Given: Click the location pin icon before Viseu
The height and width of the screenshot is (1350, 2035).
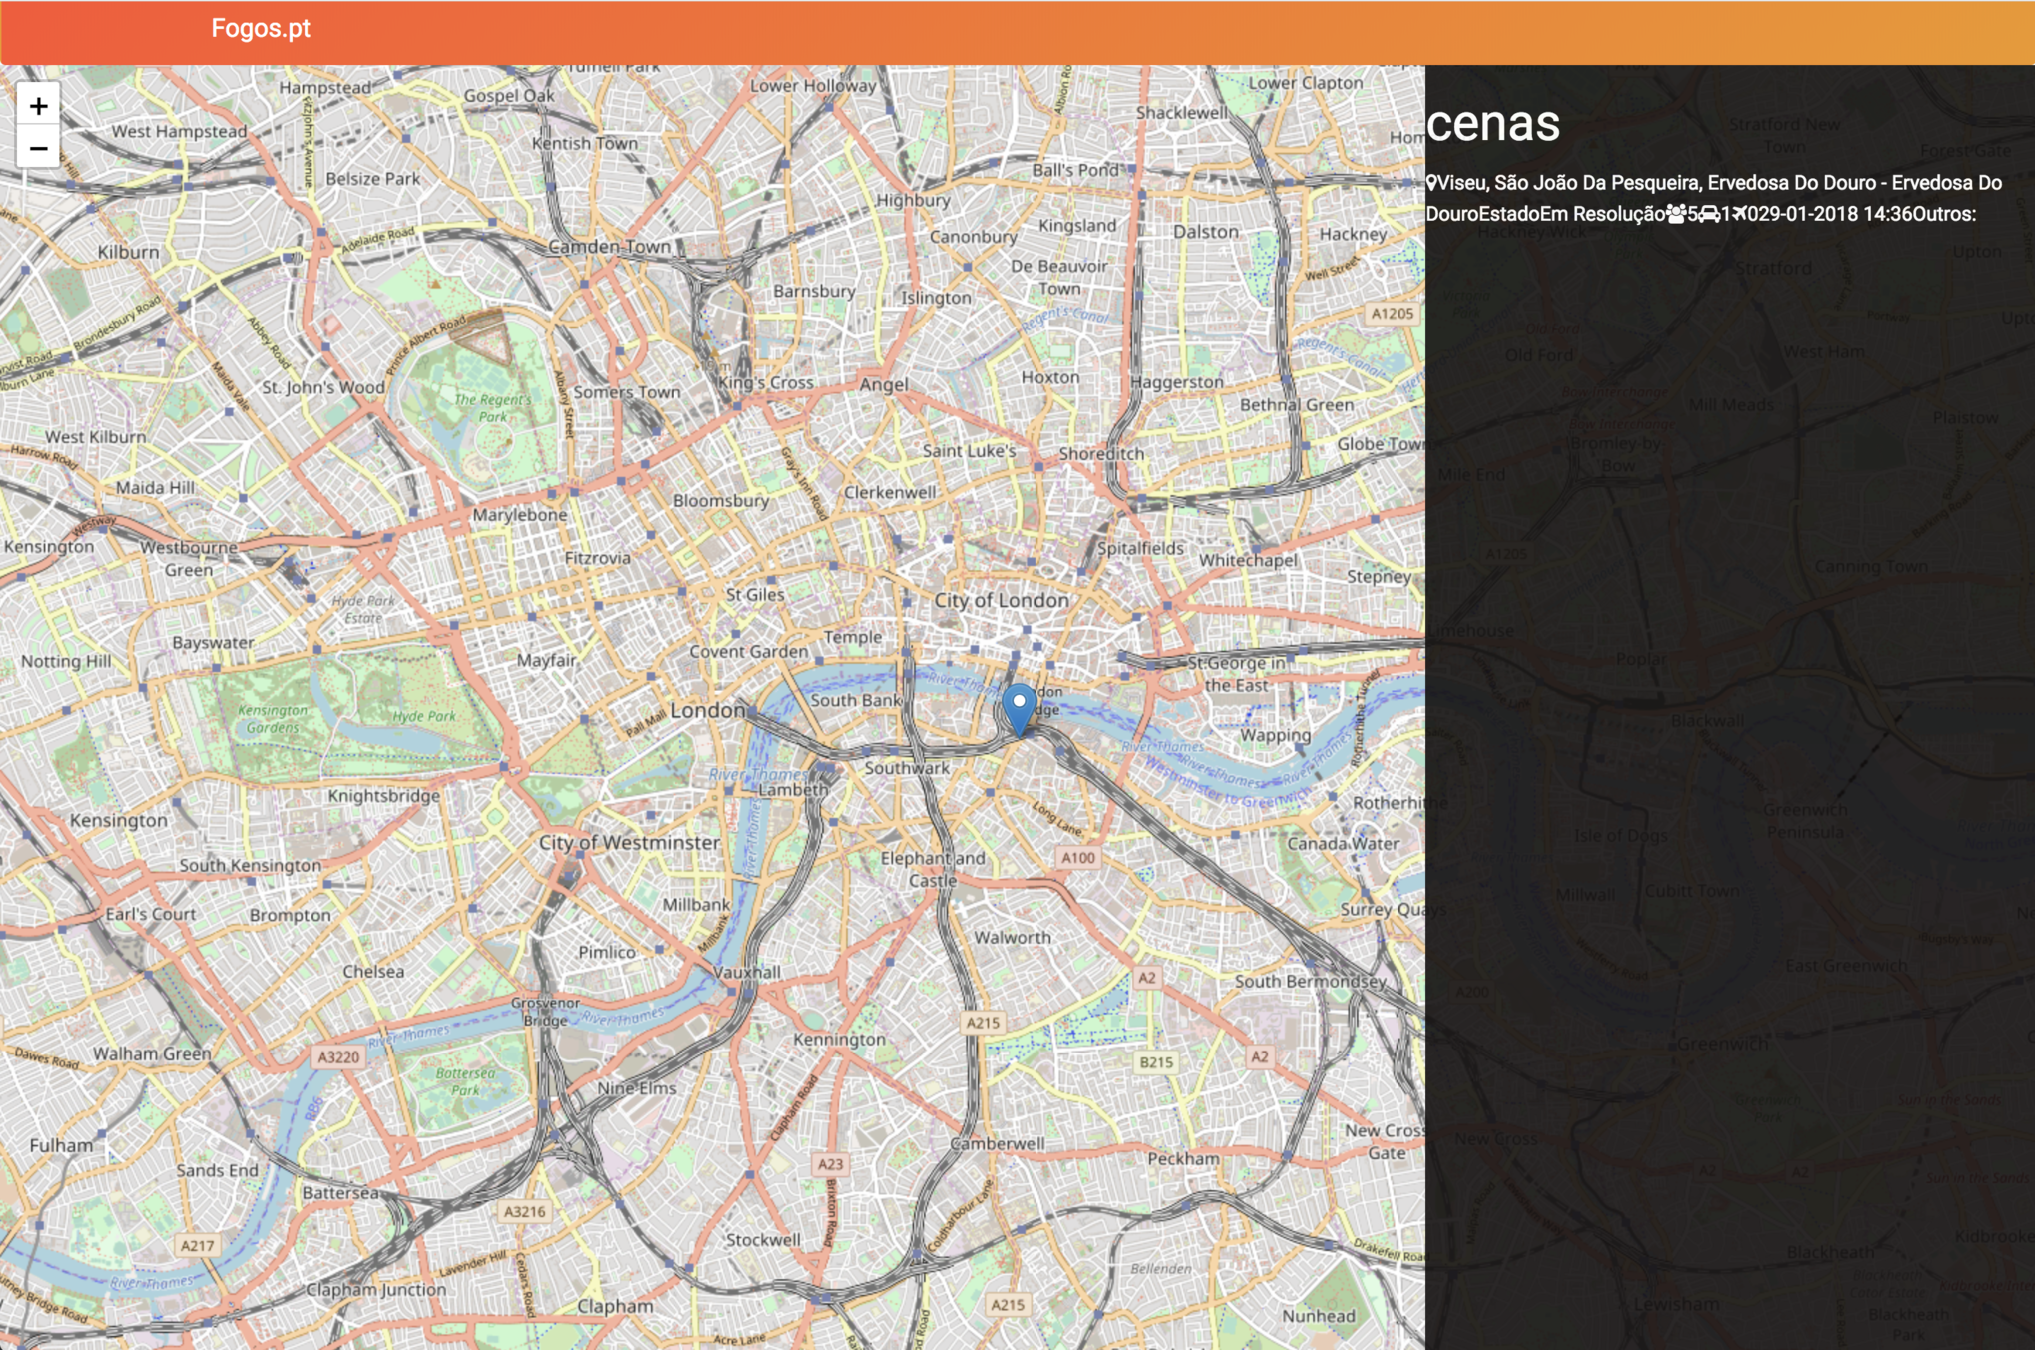Looking at the screenshot, I should click(1432, 183).
